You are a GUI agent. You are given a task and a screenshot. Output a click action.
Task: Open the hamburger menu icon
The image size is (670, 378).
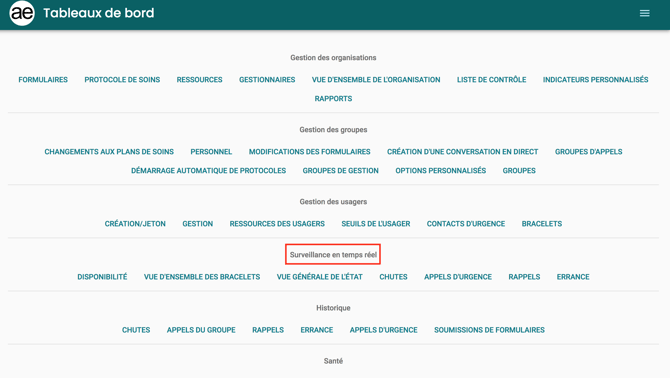644,13
